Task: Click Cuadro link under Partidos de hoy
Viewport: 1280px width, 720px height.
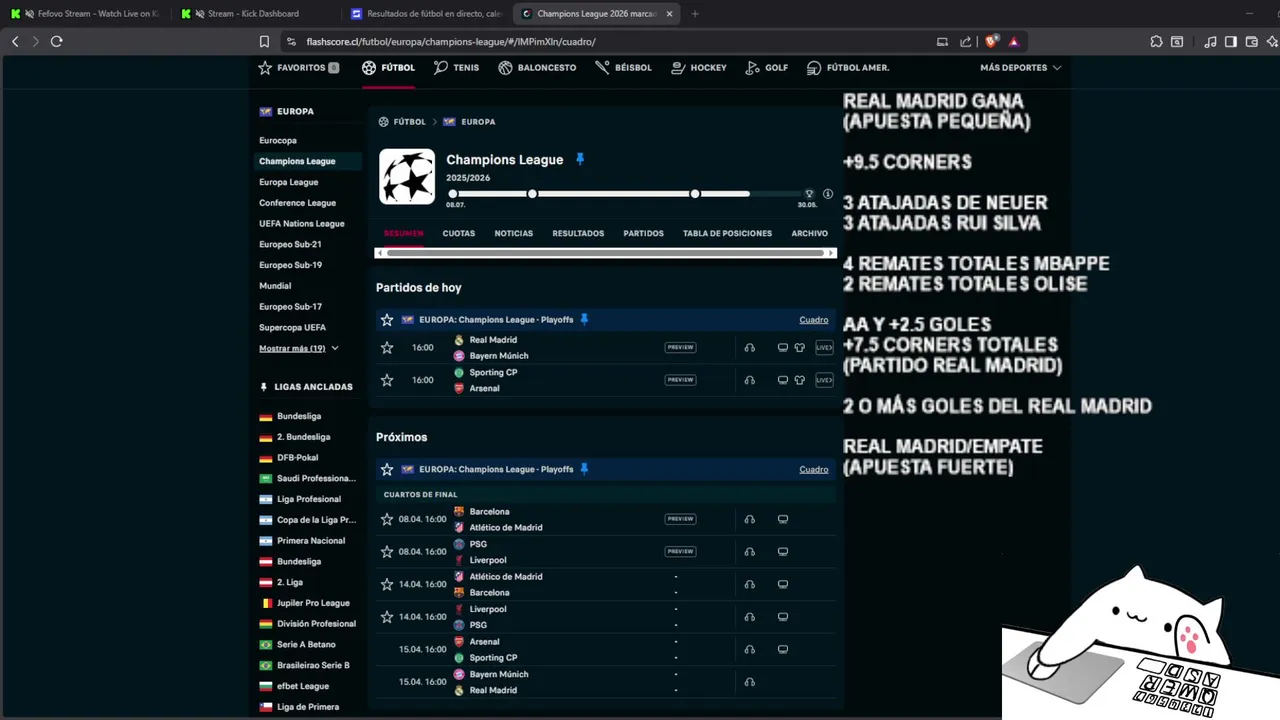Action: pyautogui.click(x=814, y=320)
